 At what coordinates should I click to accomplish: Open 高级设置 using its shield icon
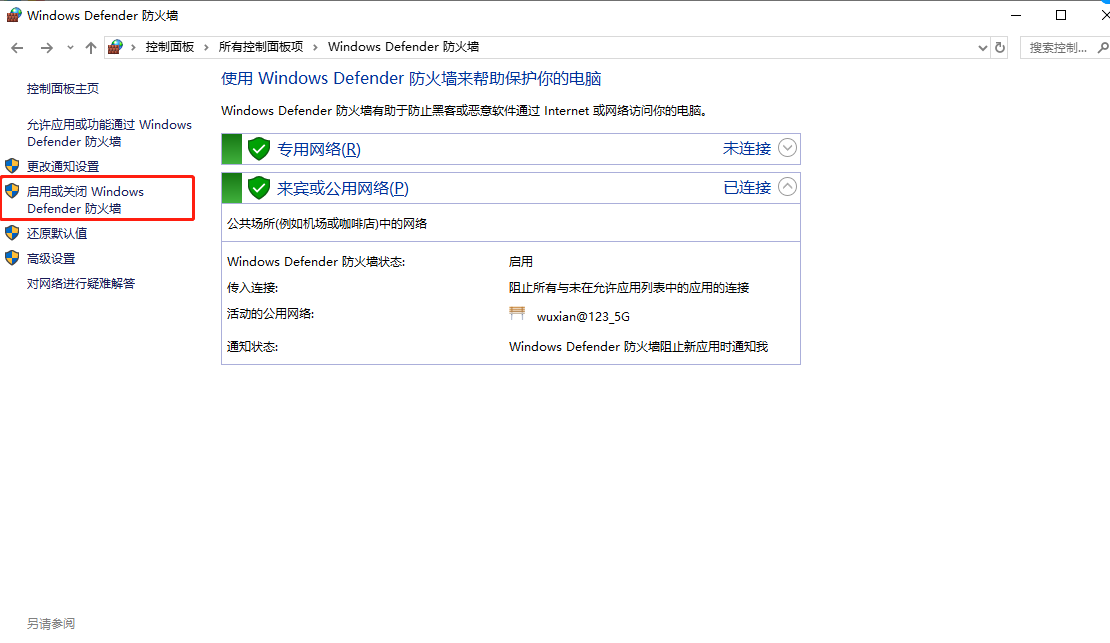(11, 257)
